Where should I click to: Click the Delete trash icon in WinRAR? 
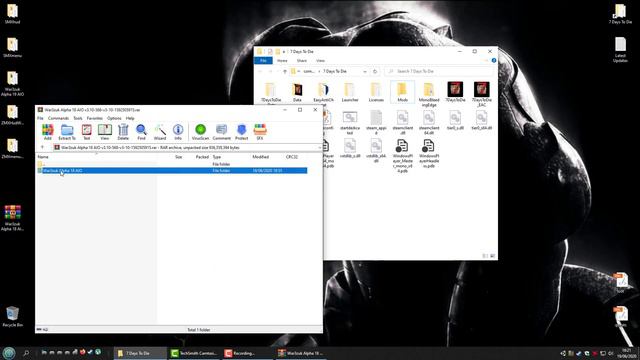pyautogui.click(x=123, y=132)
